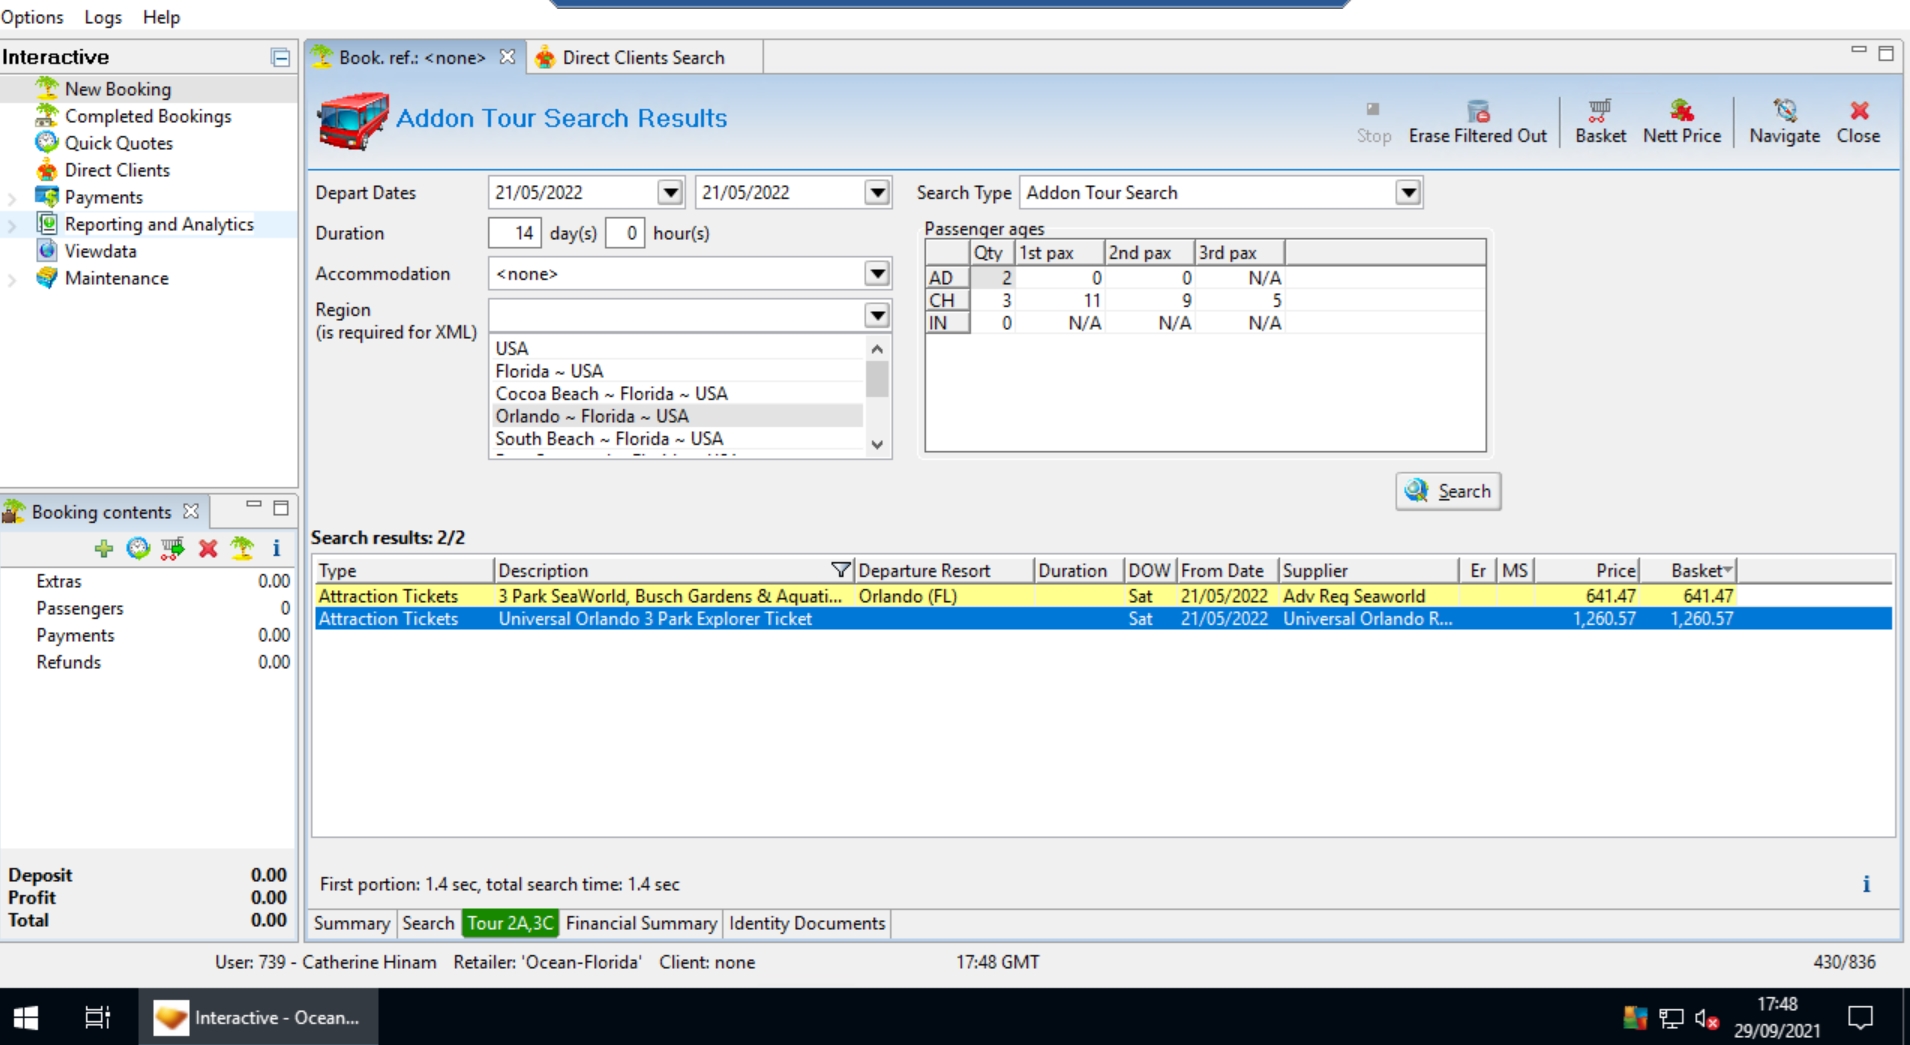Open the Search Type dropdown
1910x1045 pixels.
[x=1408, y=192]
